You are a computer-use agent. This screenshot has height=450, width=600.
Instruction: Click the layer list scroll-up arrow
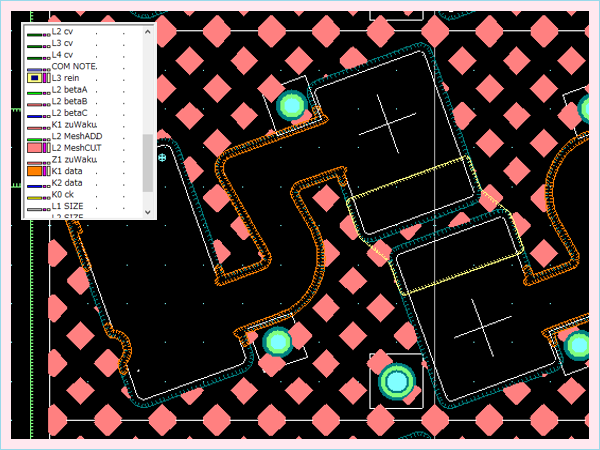(x=149, y=30)
